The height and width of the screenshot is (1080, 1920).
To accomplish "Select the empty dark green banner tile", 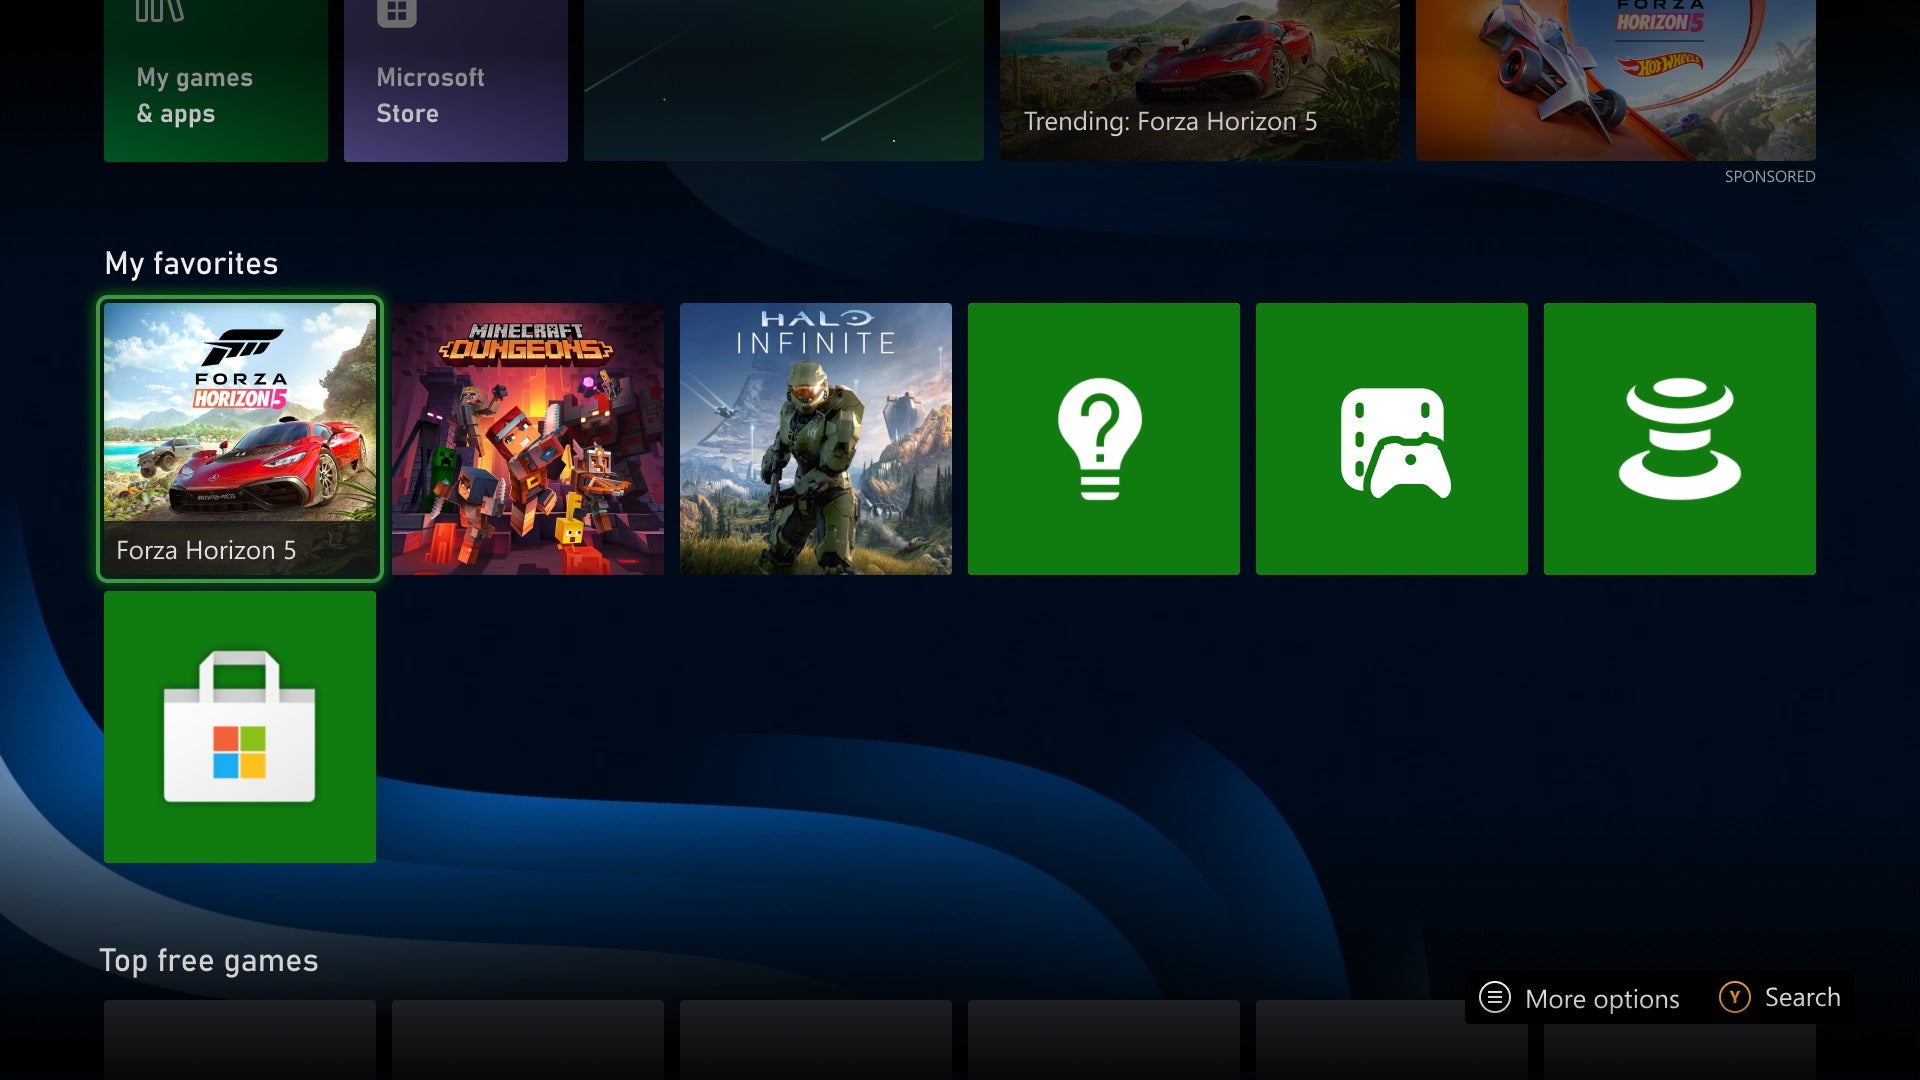I will coord(783,80).
